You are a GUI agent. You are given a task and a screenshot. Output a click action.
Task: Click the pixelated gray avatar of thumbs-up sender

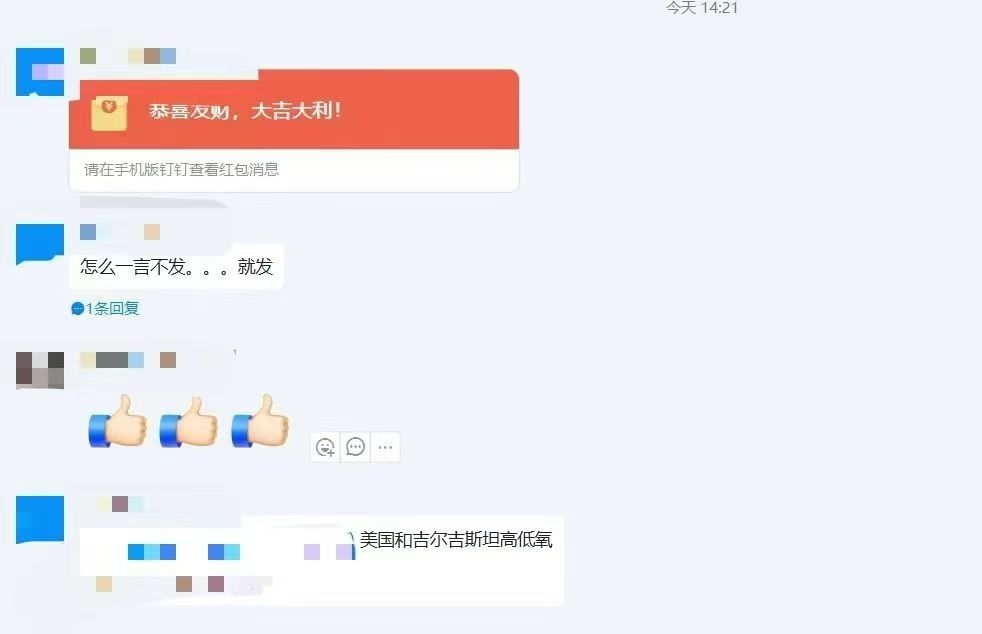(40, 370)
